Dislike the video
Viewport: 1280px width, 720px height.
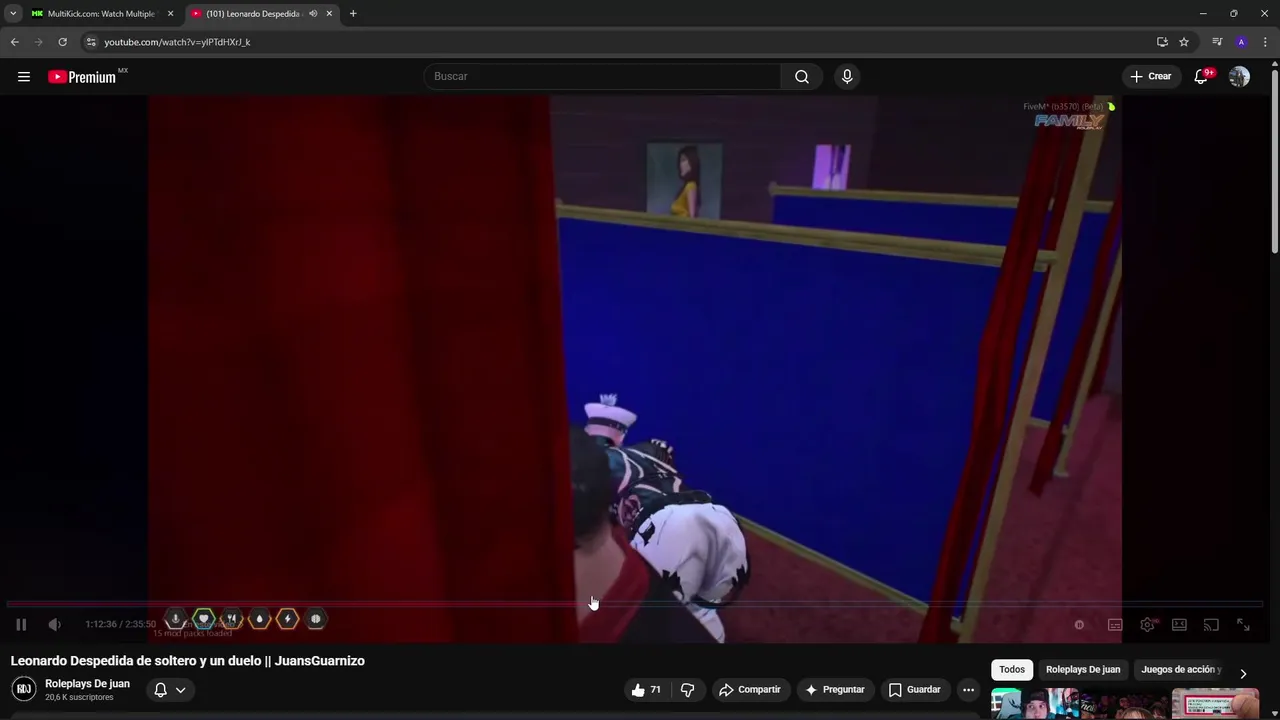tap(687, 690)
